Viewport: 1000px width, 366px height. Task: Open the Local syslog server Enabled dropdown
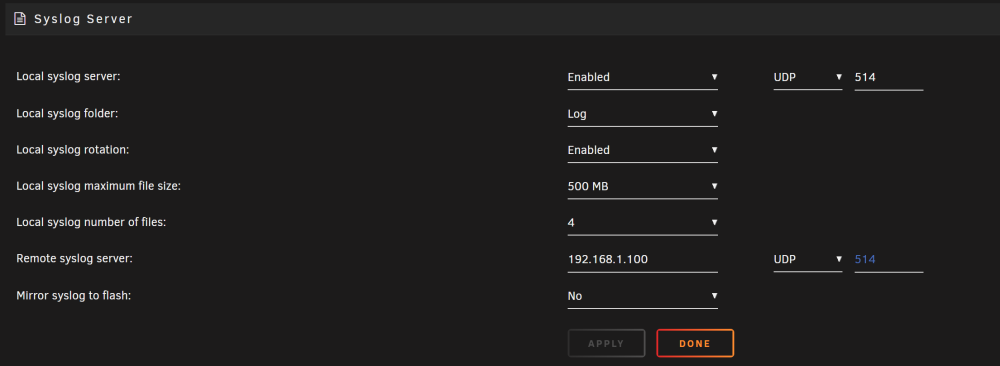pyautogui.click(x=642, y=77)
